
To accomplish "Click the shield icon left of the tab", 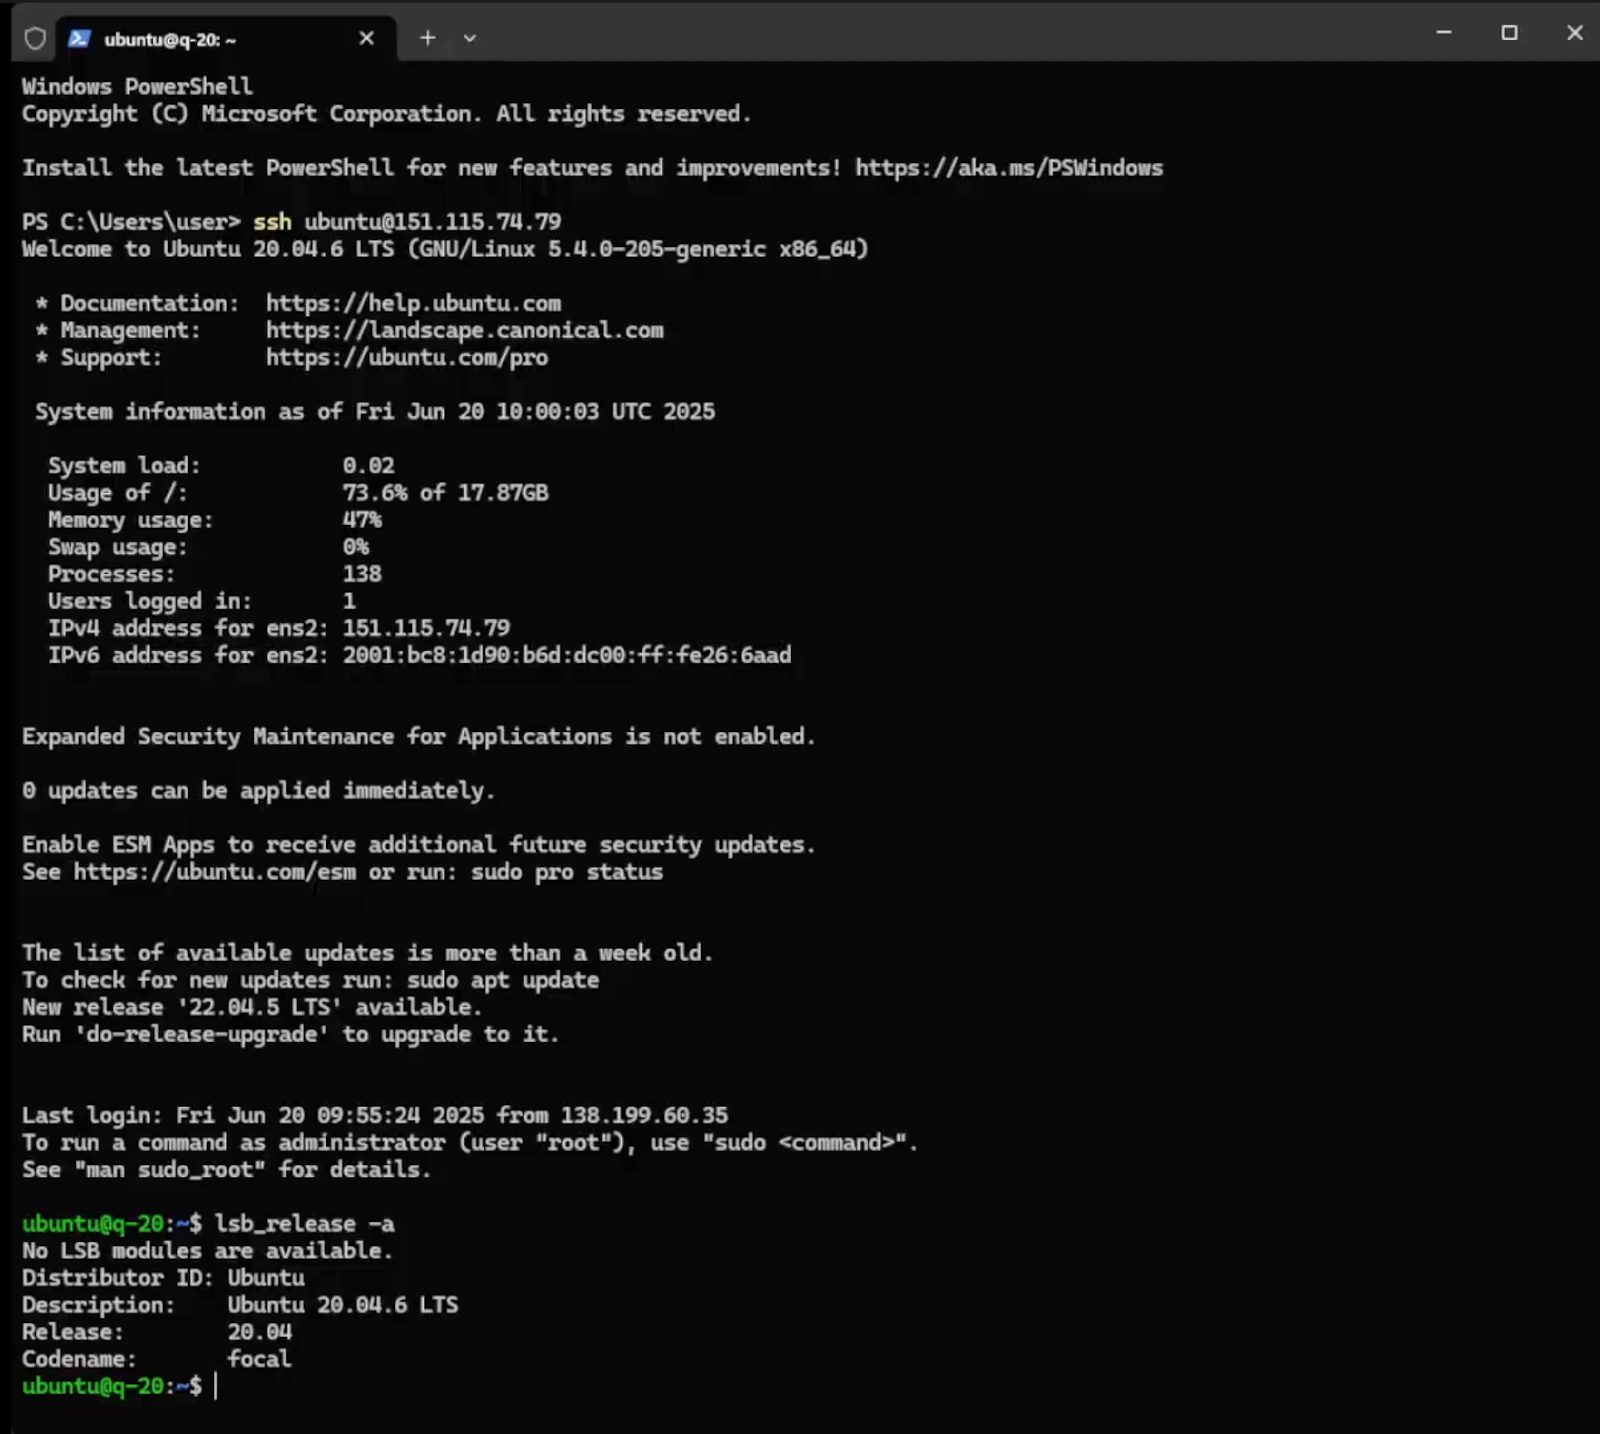I will tap(35, 39).
